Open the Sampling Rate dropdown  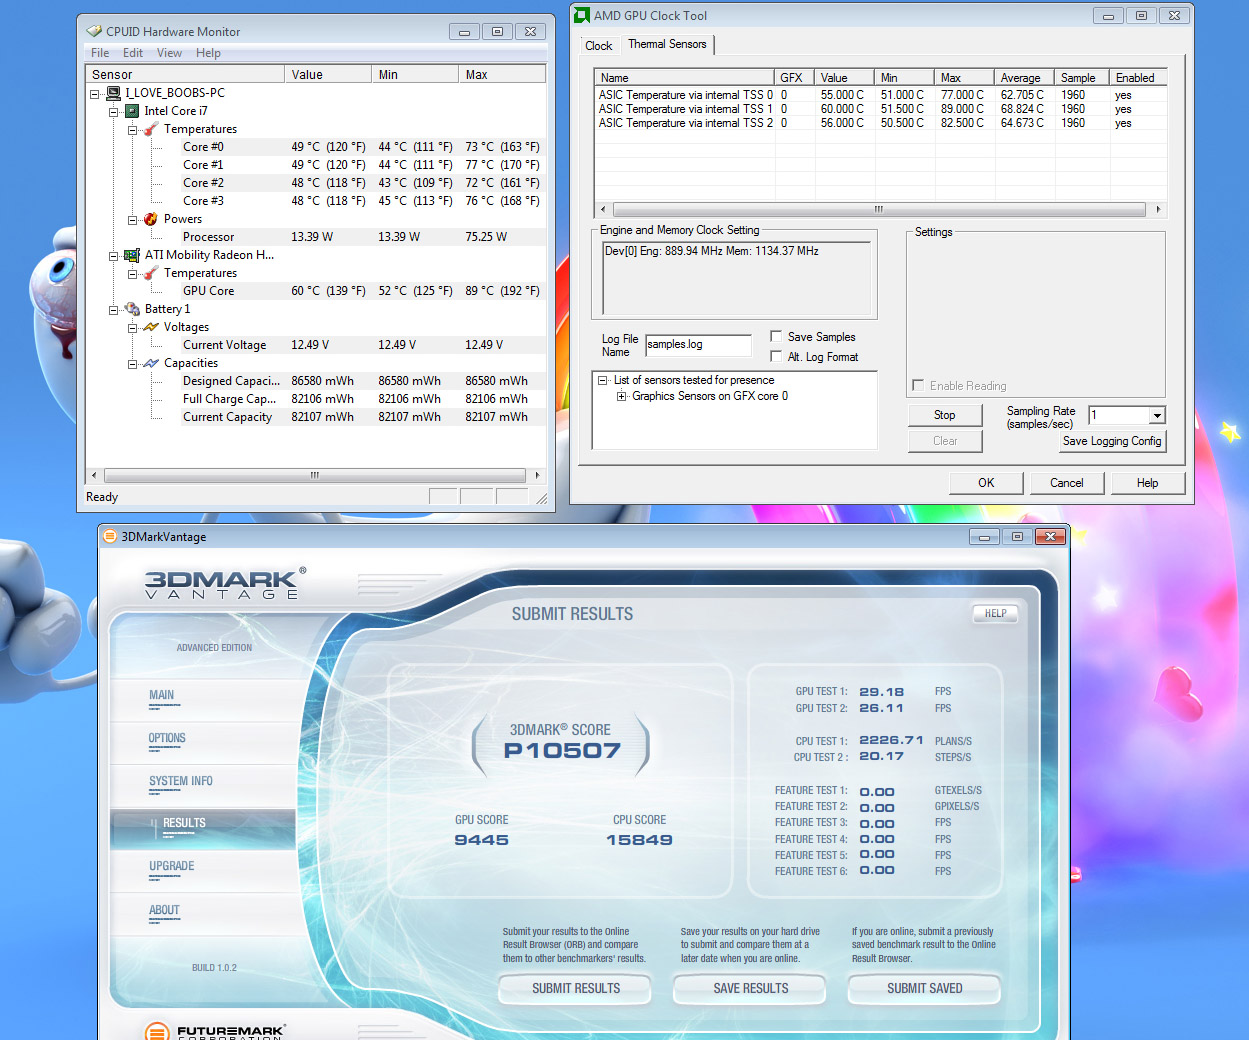[1157, 415]
